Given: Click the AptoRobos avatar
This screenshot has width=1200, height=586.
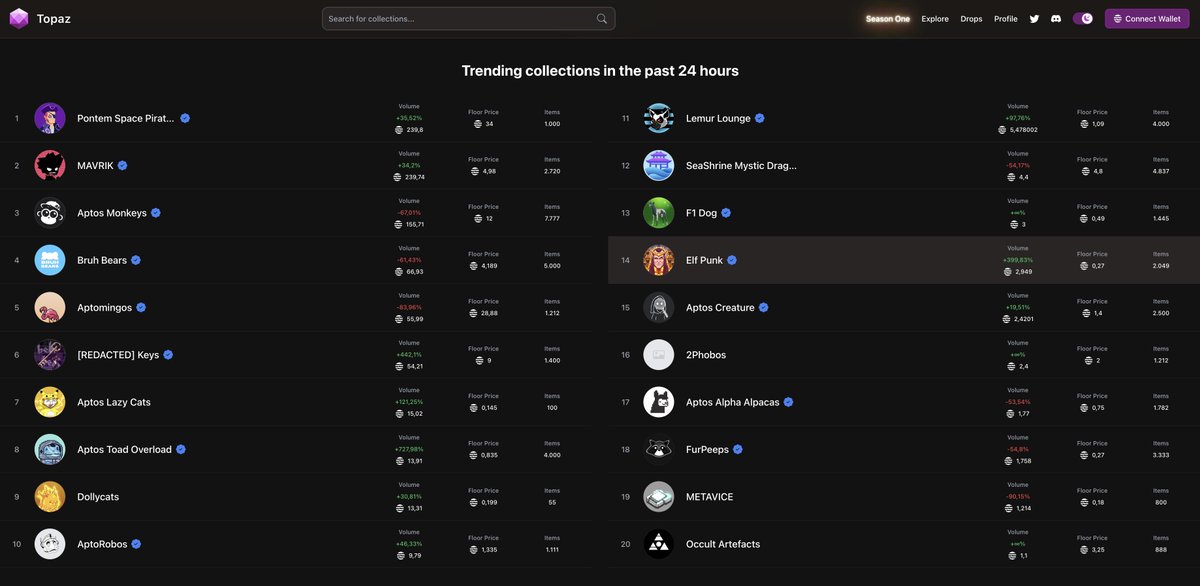Looking at the screenshot, I should pos(50,544).
